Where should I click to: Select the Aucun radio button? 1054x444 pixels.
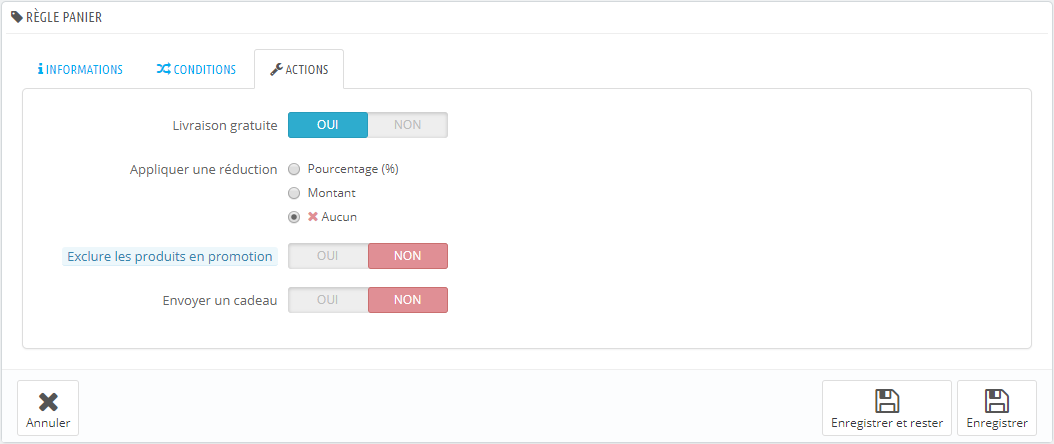coord(294,217)
